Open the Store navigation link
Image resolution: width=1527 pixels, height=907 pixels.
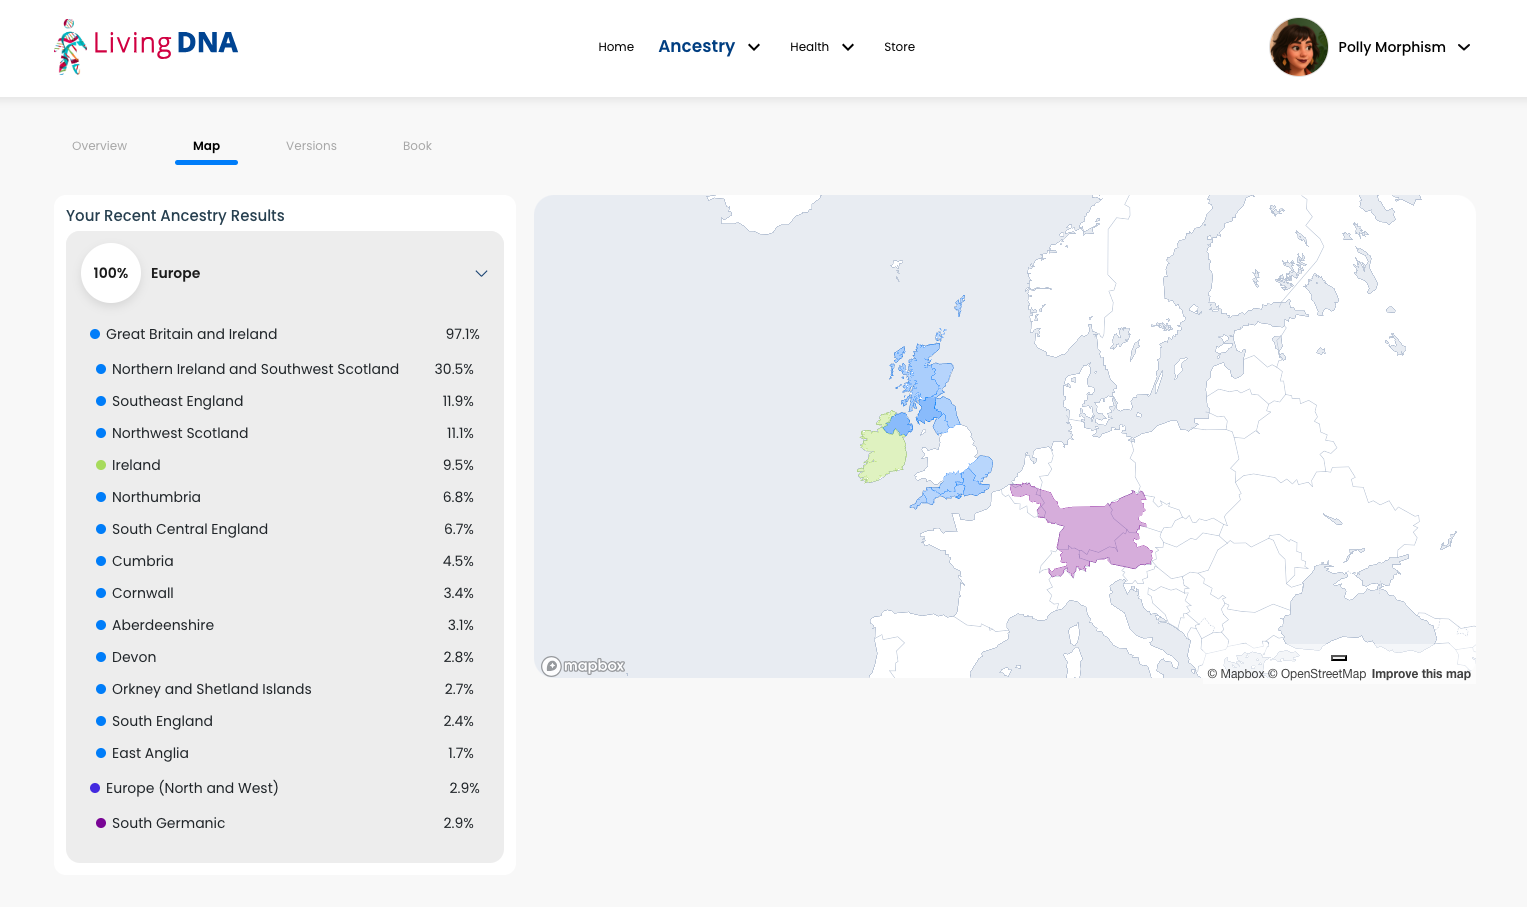click(x=899, y=47)
